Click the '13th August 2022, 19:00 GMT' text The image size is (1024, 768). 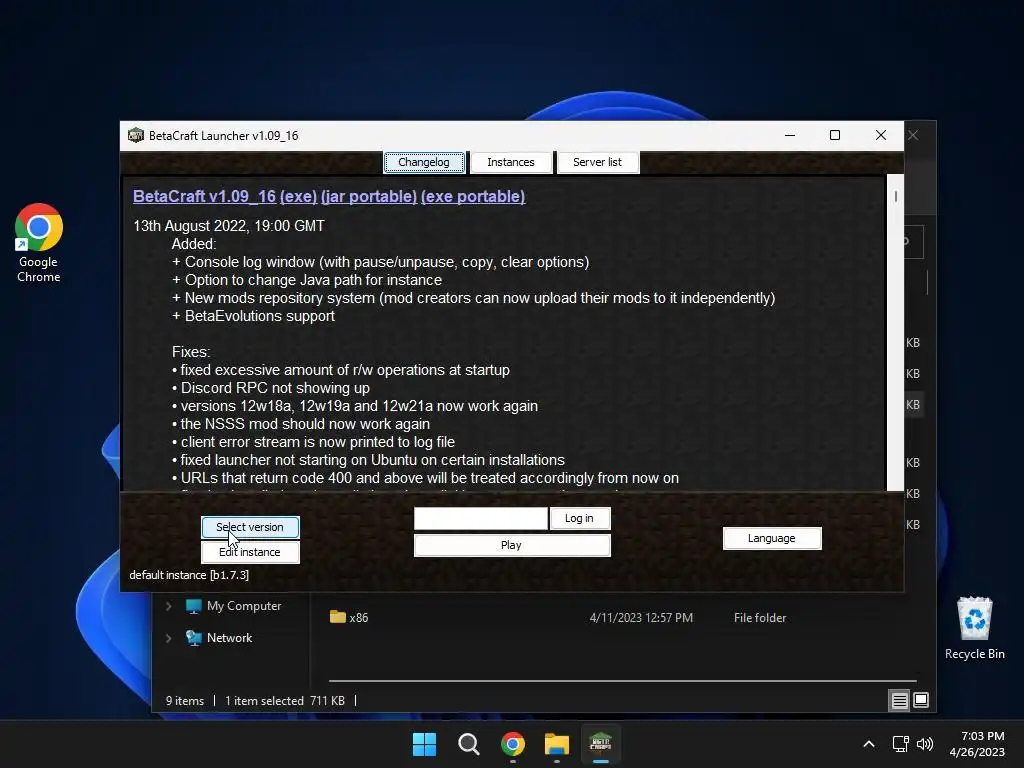click(x=229, y=226)
